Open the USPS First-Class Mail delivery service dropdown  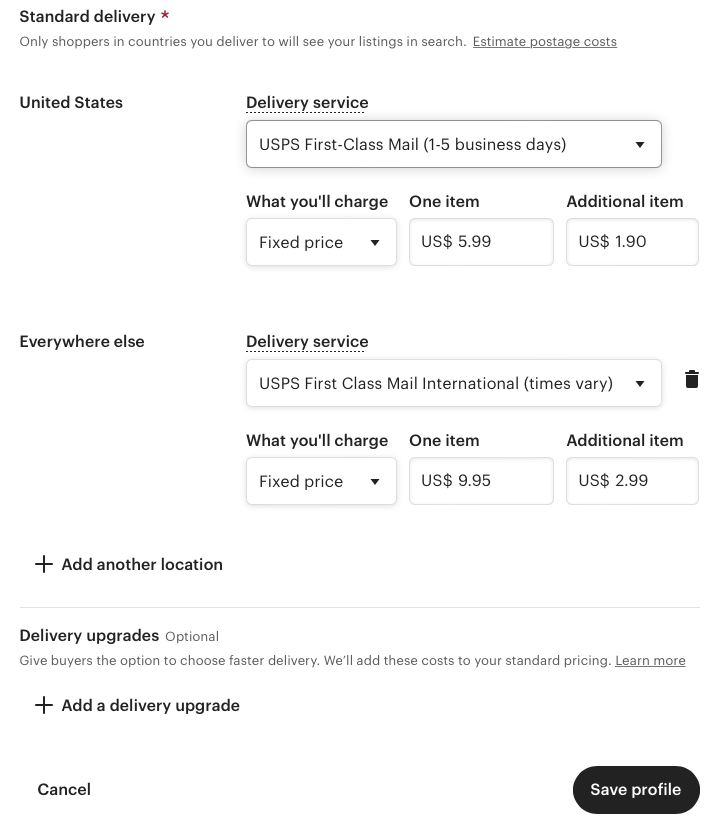(x=454, y=144)
